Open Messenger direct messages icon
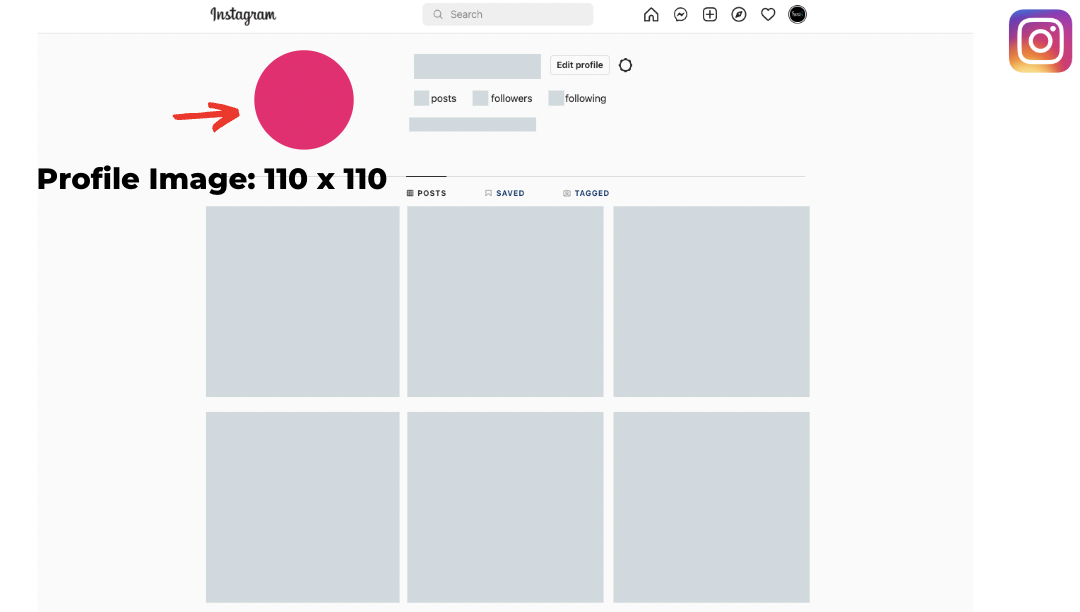 point(681,14)
